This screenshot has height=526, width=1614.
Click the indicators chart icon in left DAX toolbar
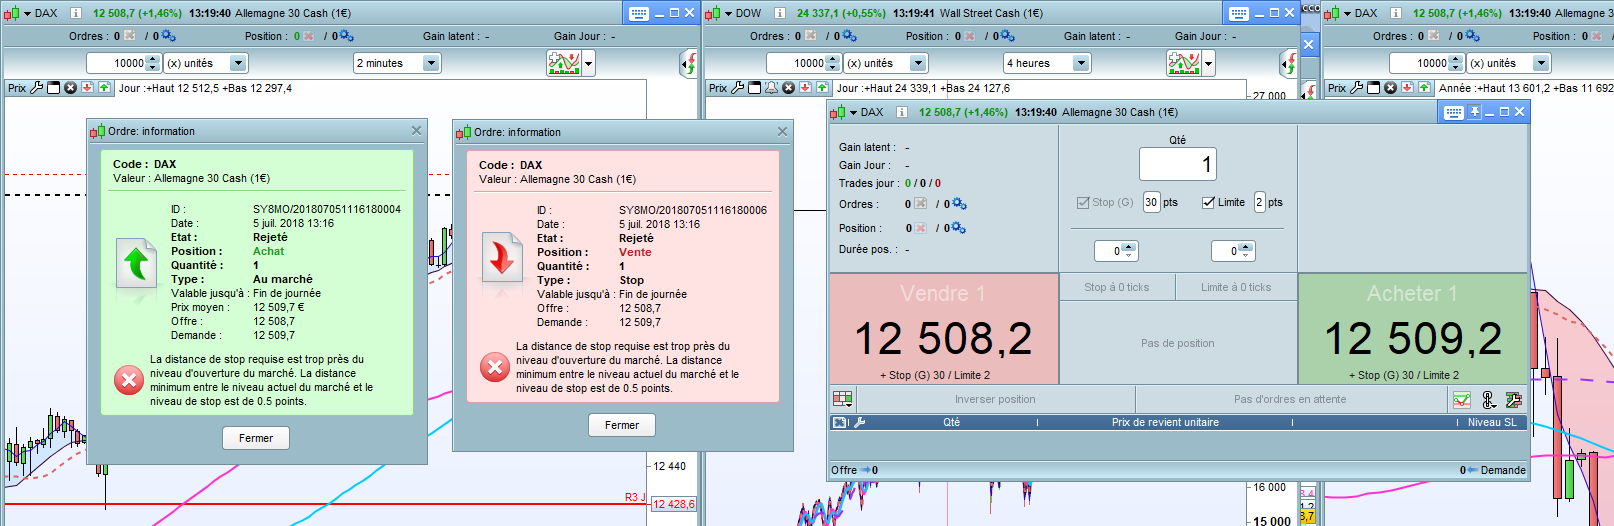pyautogui.click(x=564, y=63)
